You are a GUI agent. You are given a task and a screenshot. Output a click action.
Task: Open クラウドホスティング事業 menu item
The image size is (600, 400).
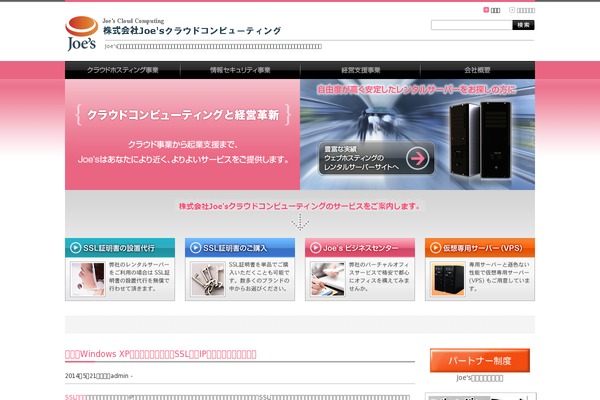click(x=122, y=70)
